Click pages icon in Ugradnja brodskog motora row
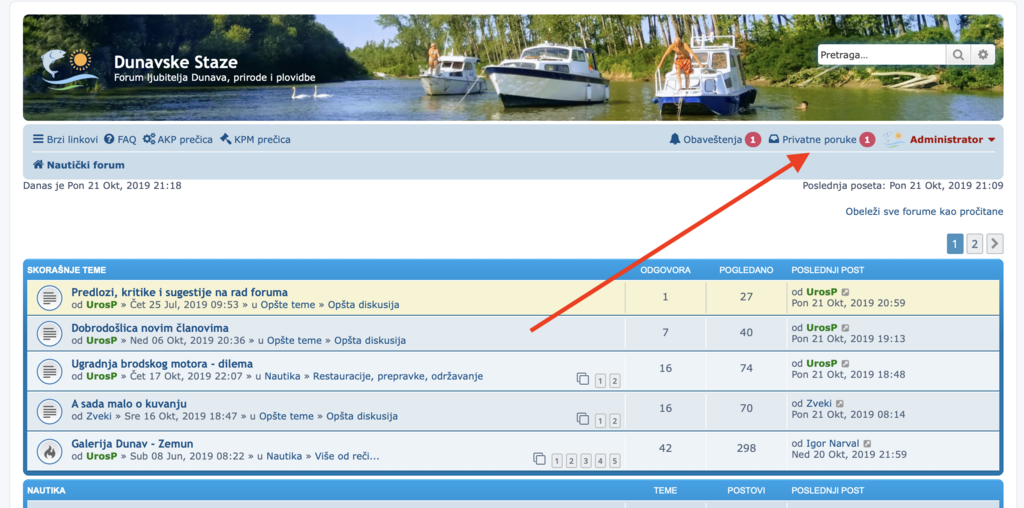The width and height of the screenshot is (1024, 508). [583, 379]
